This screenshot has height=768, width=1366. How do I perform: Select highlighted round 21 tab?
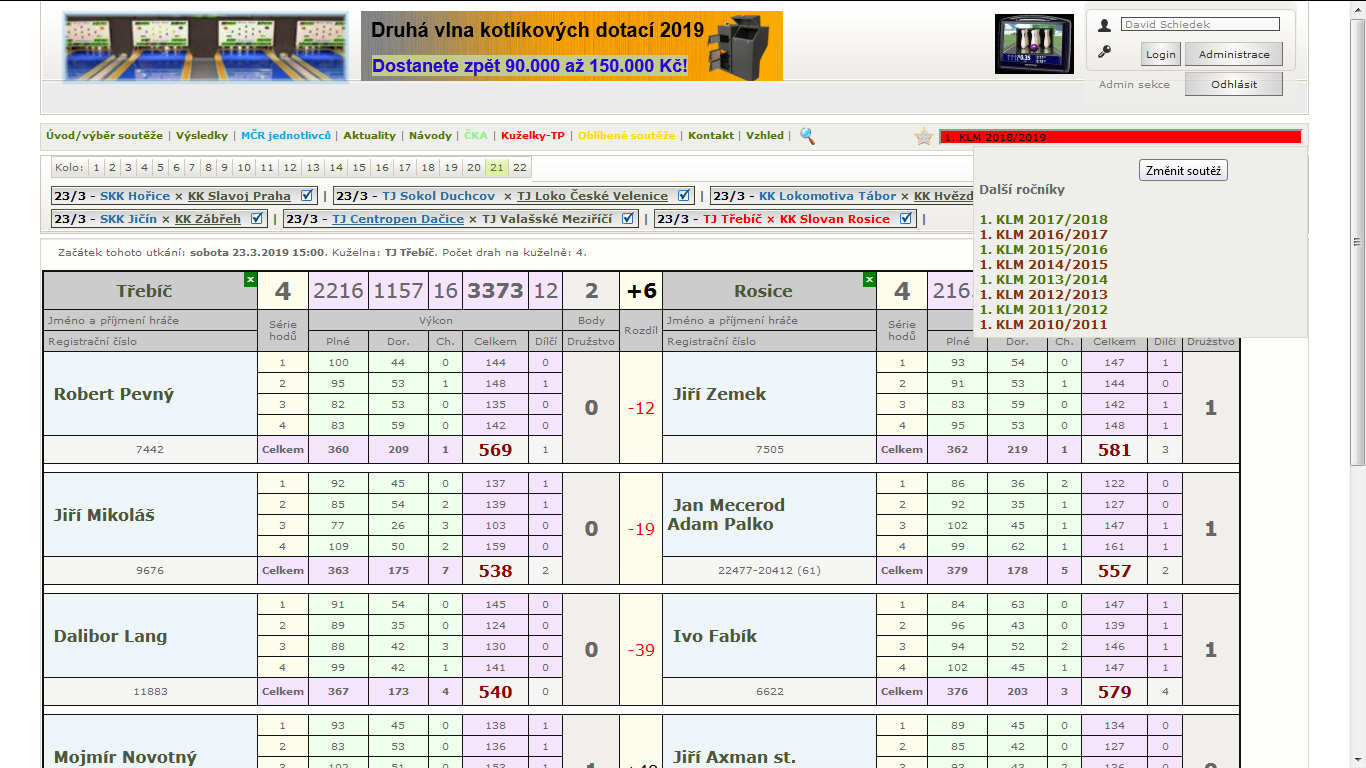coord(497,168)
